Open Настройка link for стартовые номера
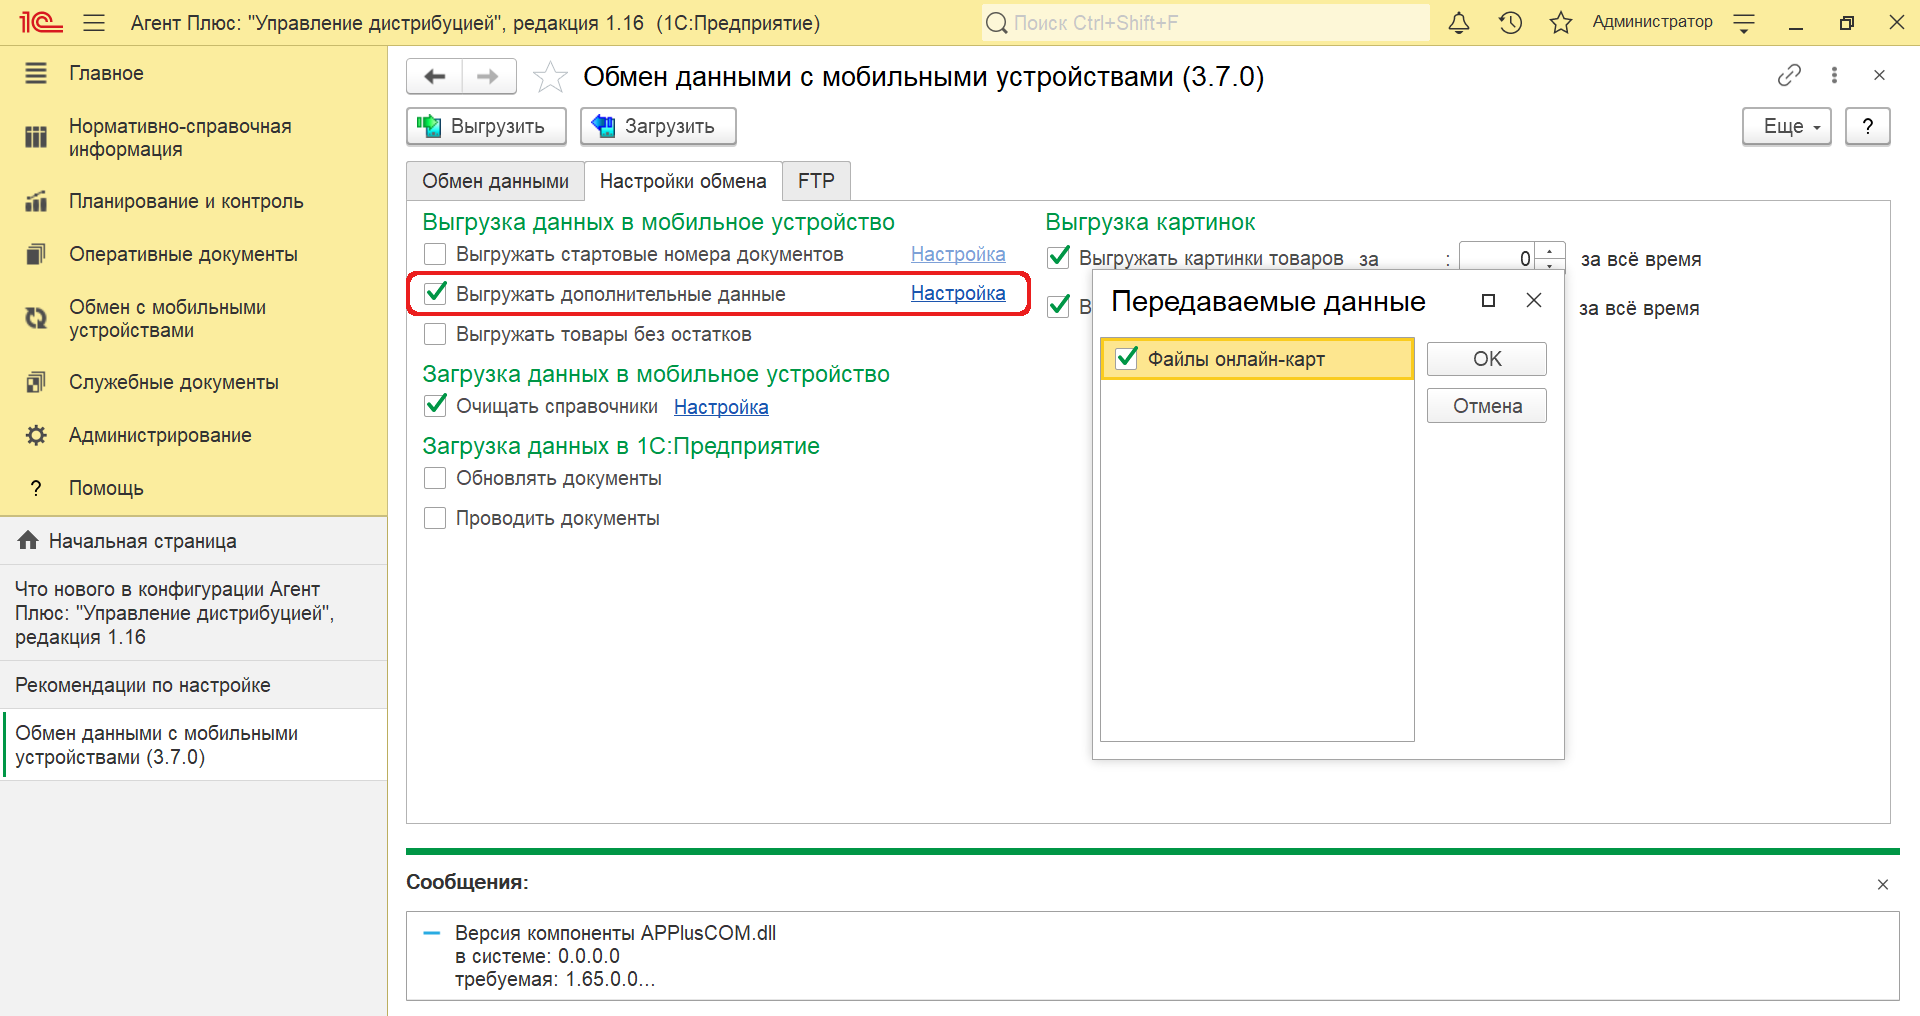1920x1016 pixels. pos(958,254)
